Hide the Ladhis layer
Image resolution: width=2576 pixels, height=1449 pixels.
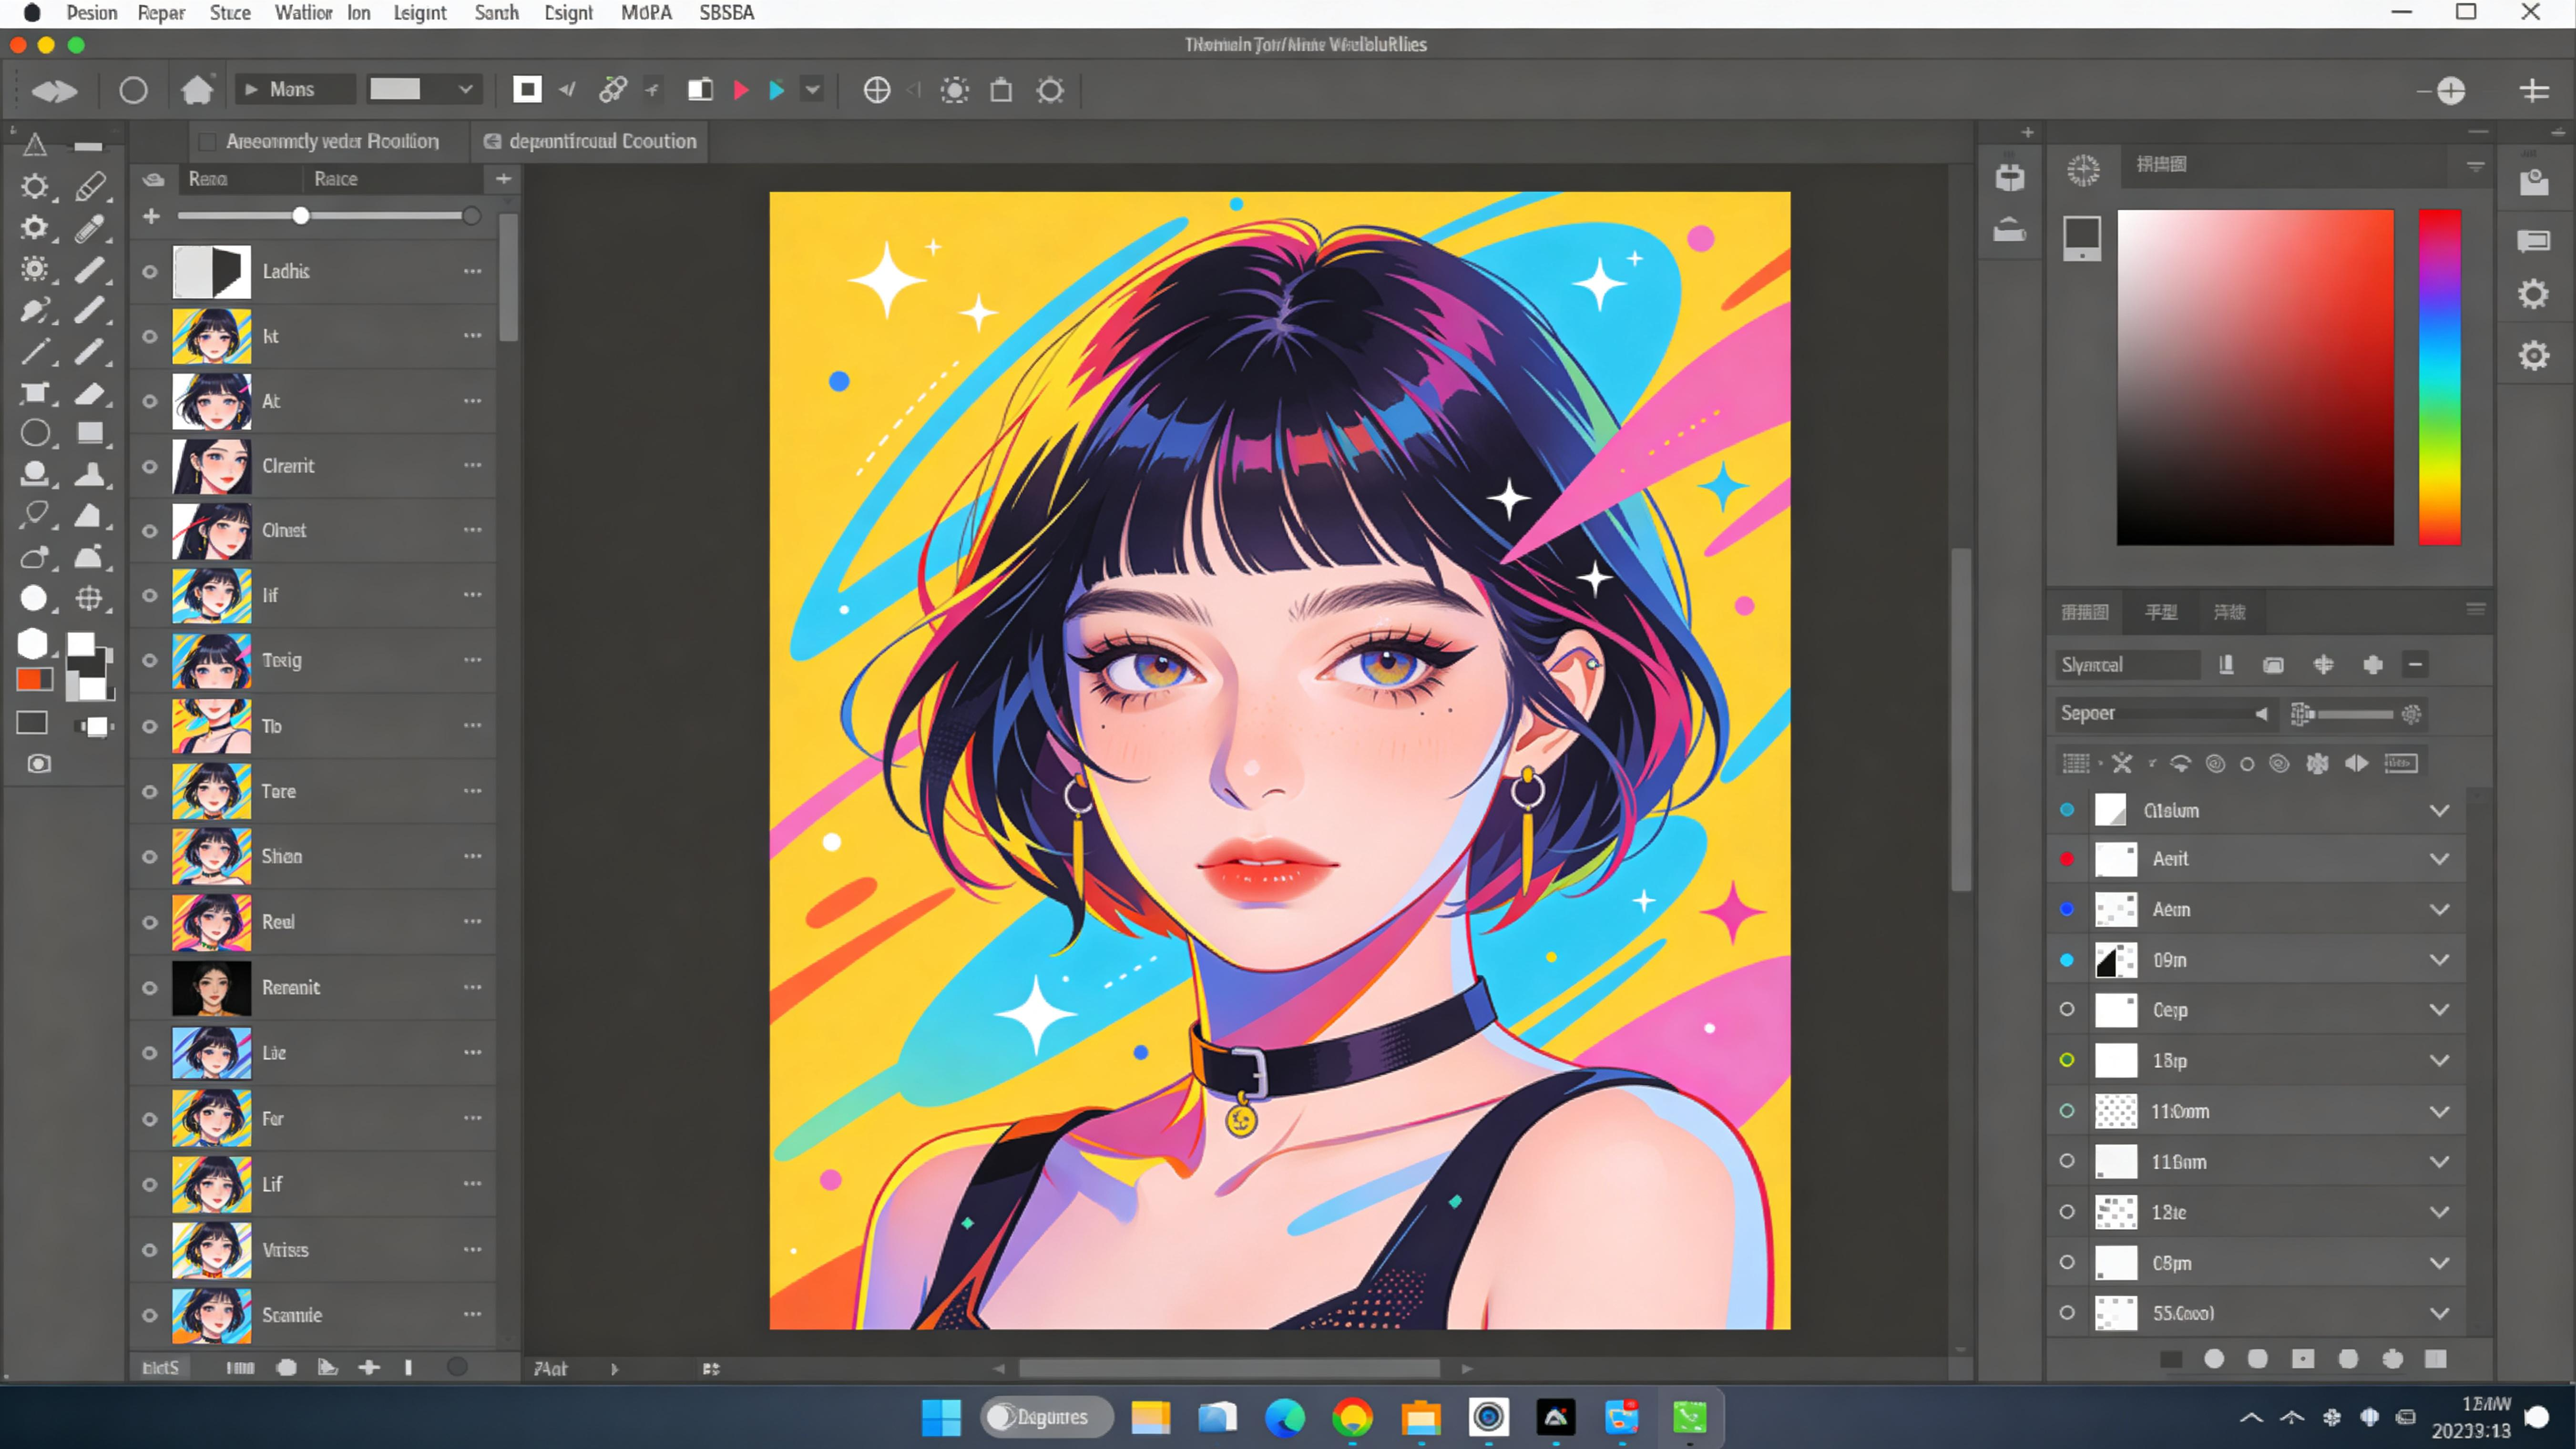pos(150,271)
